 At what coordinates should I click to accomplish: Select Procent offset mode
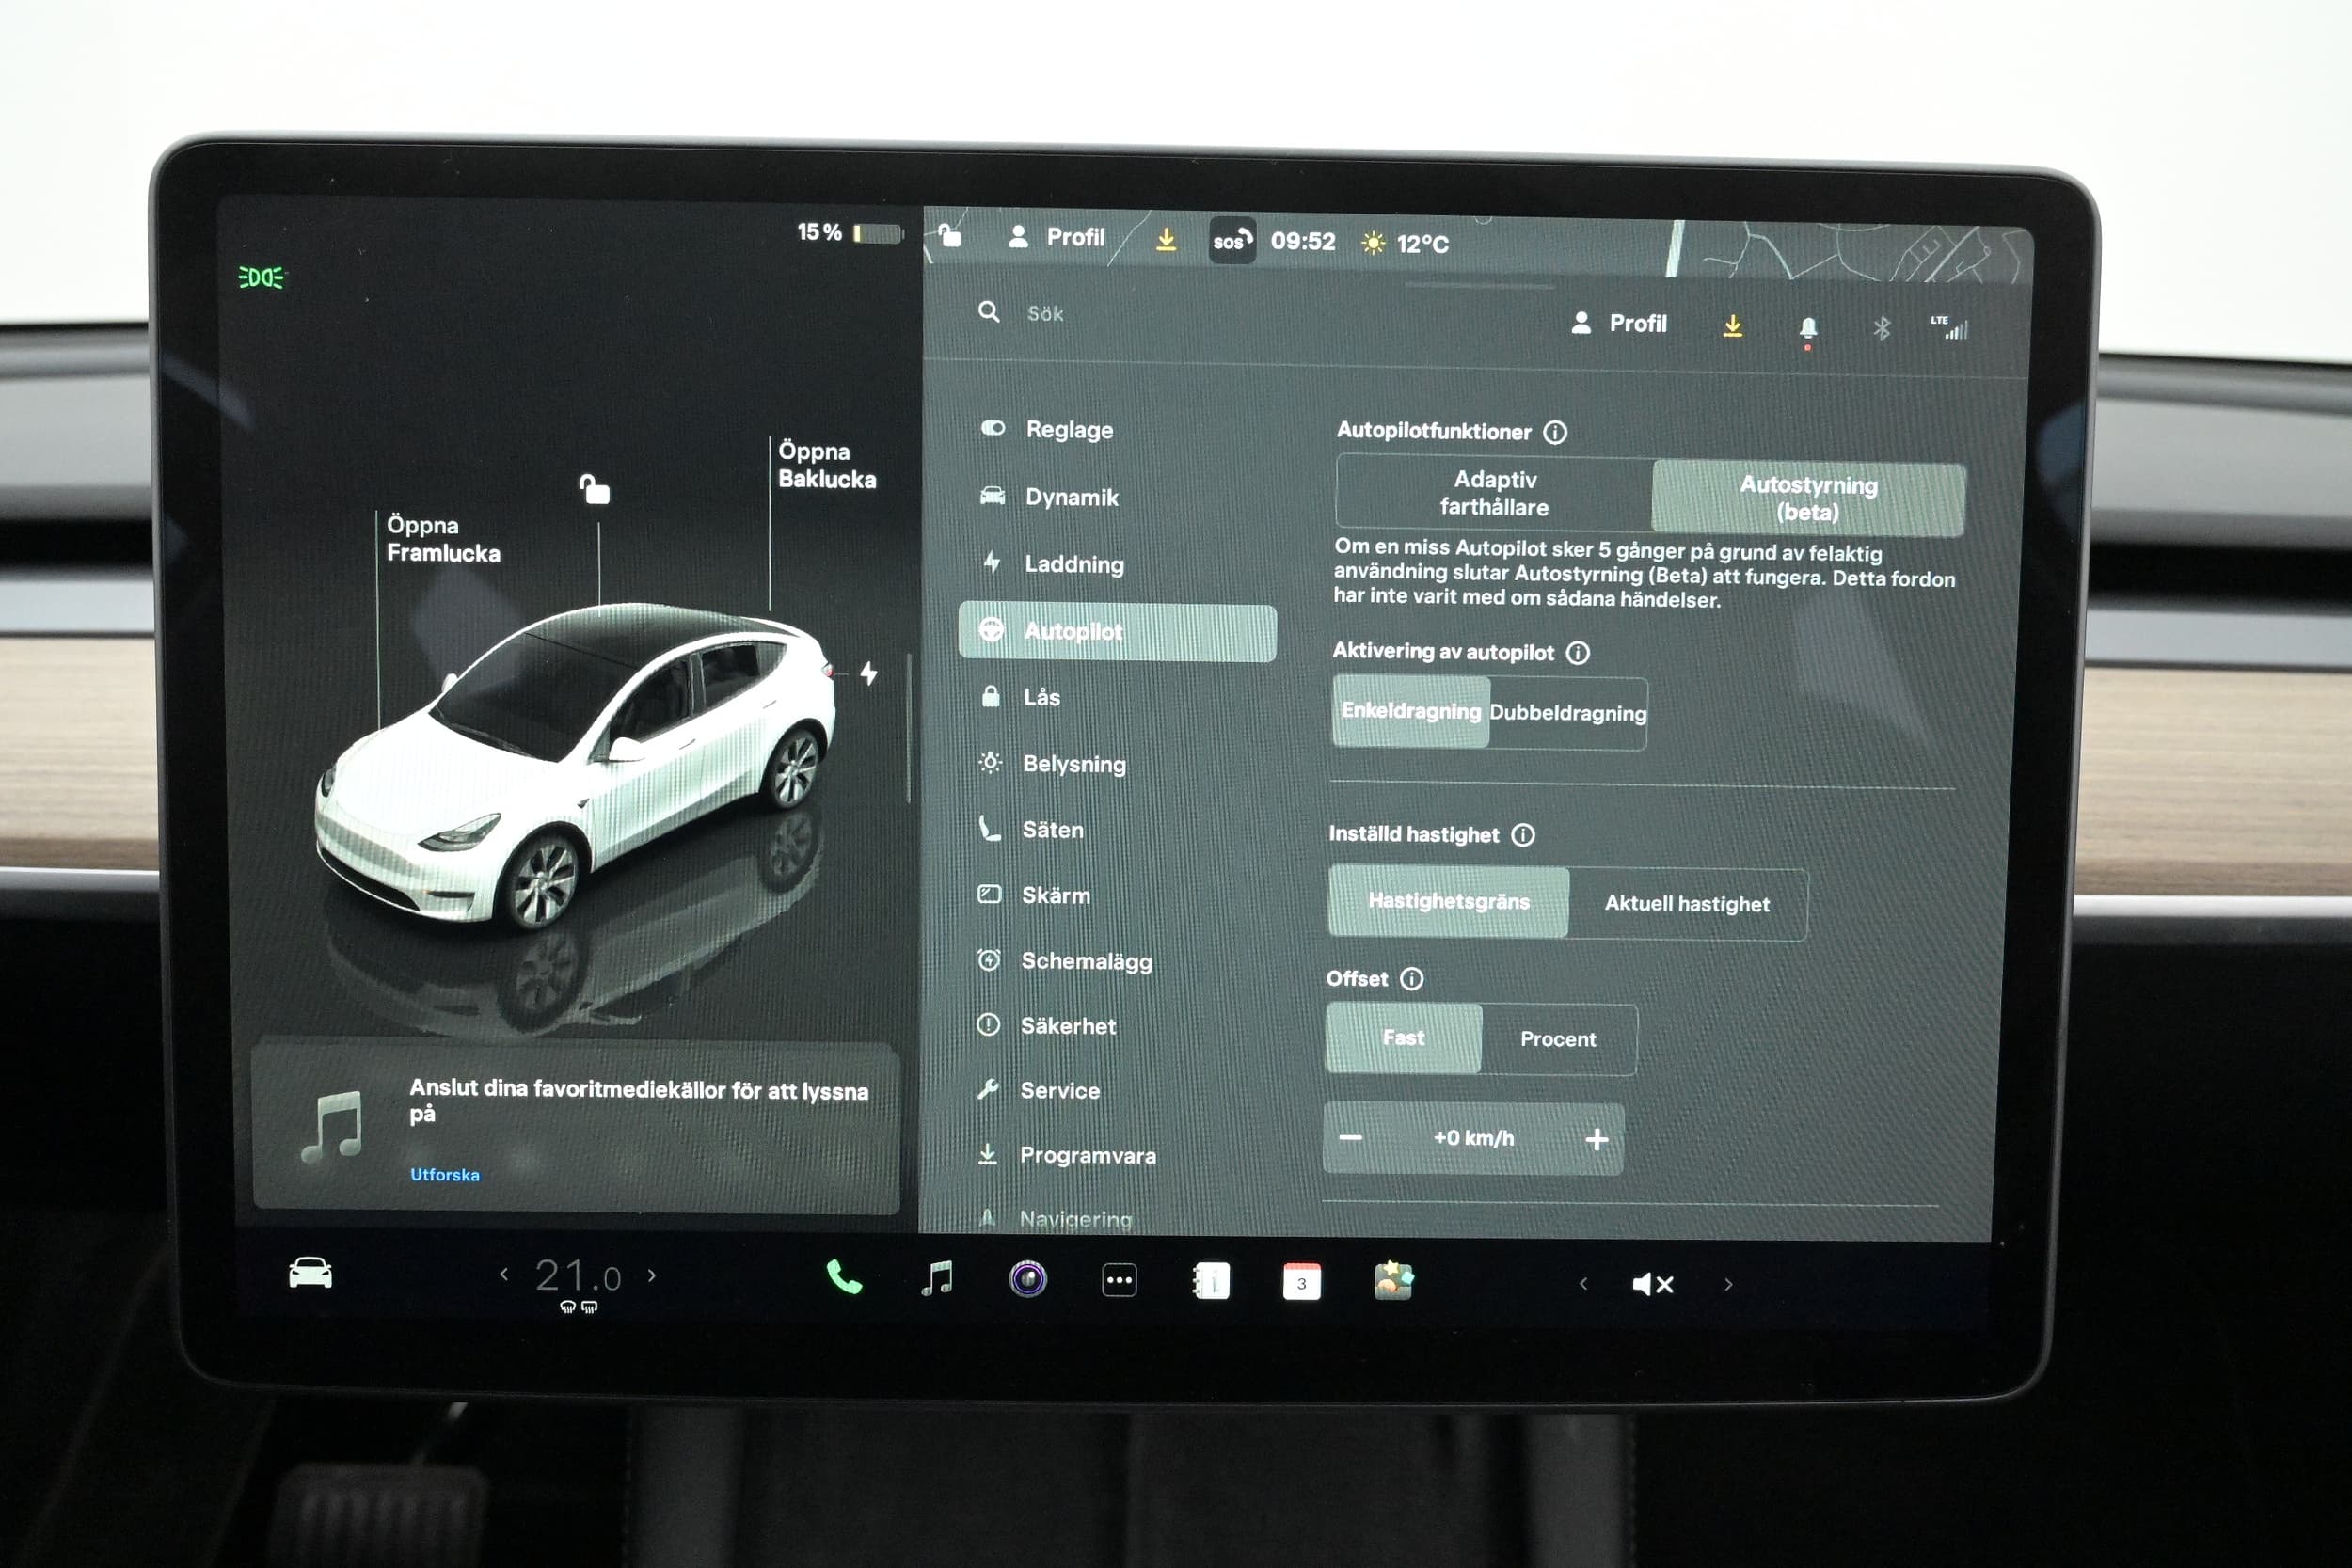tap(1558, 1040)
